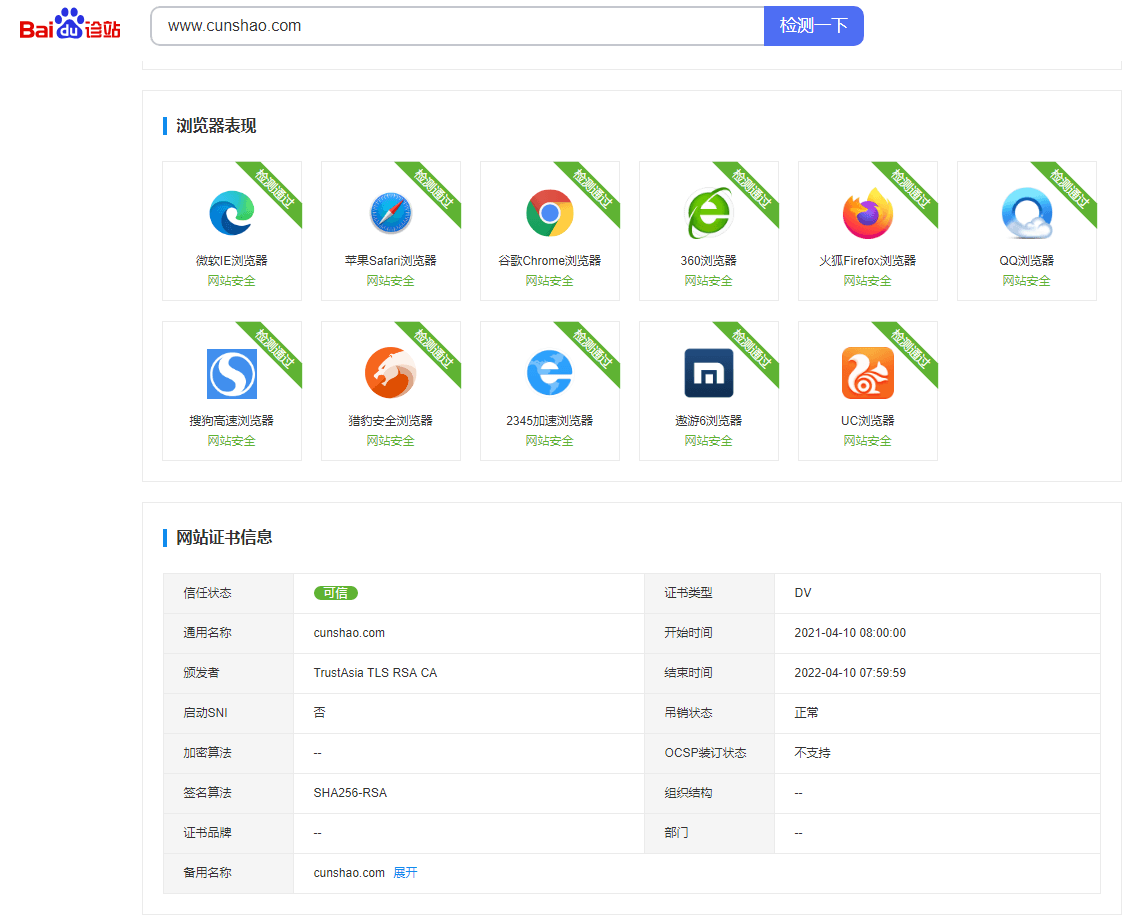Click the 苹果Safari浏览器 logo
Viewport: 1137px width, 921px height.
click(390, 212)
